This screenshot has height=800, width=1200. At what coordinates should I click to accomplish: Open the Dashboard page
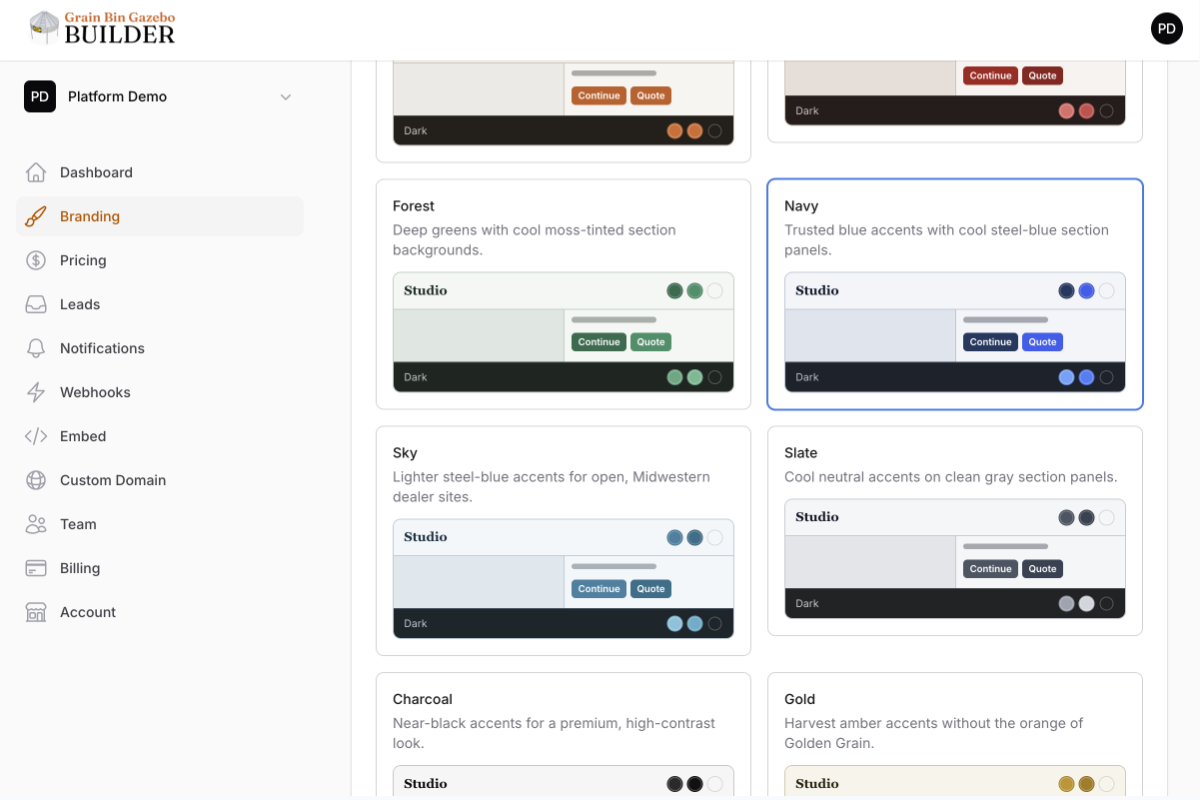coord(160,172)
